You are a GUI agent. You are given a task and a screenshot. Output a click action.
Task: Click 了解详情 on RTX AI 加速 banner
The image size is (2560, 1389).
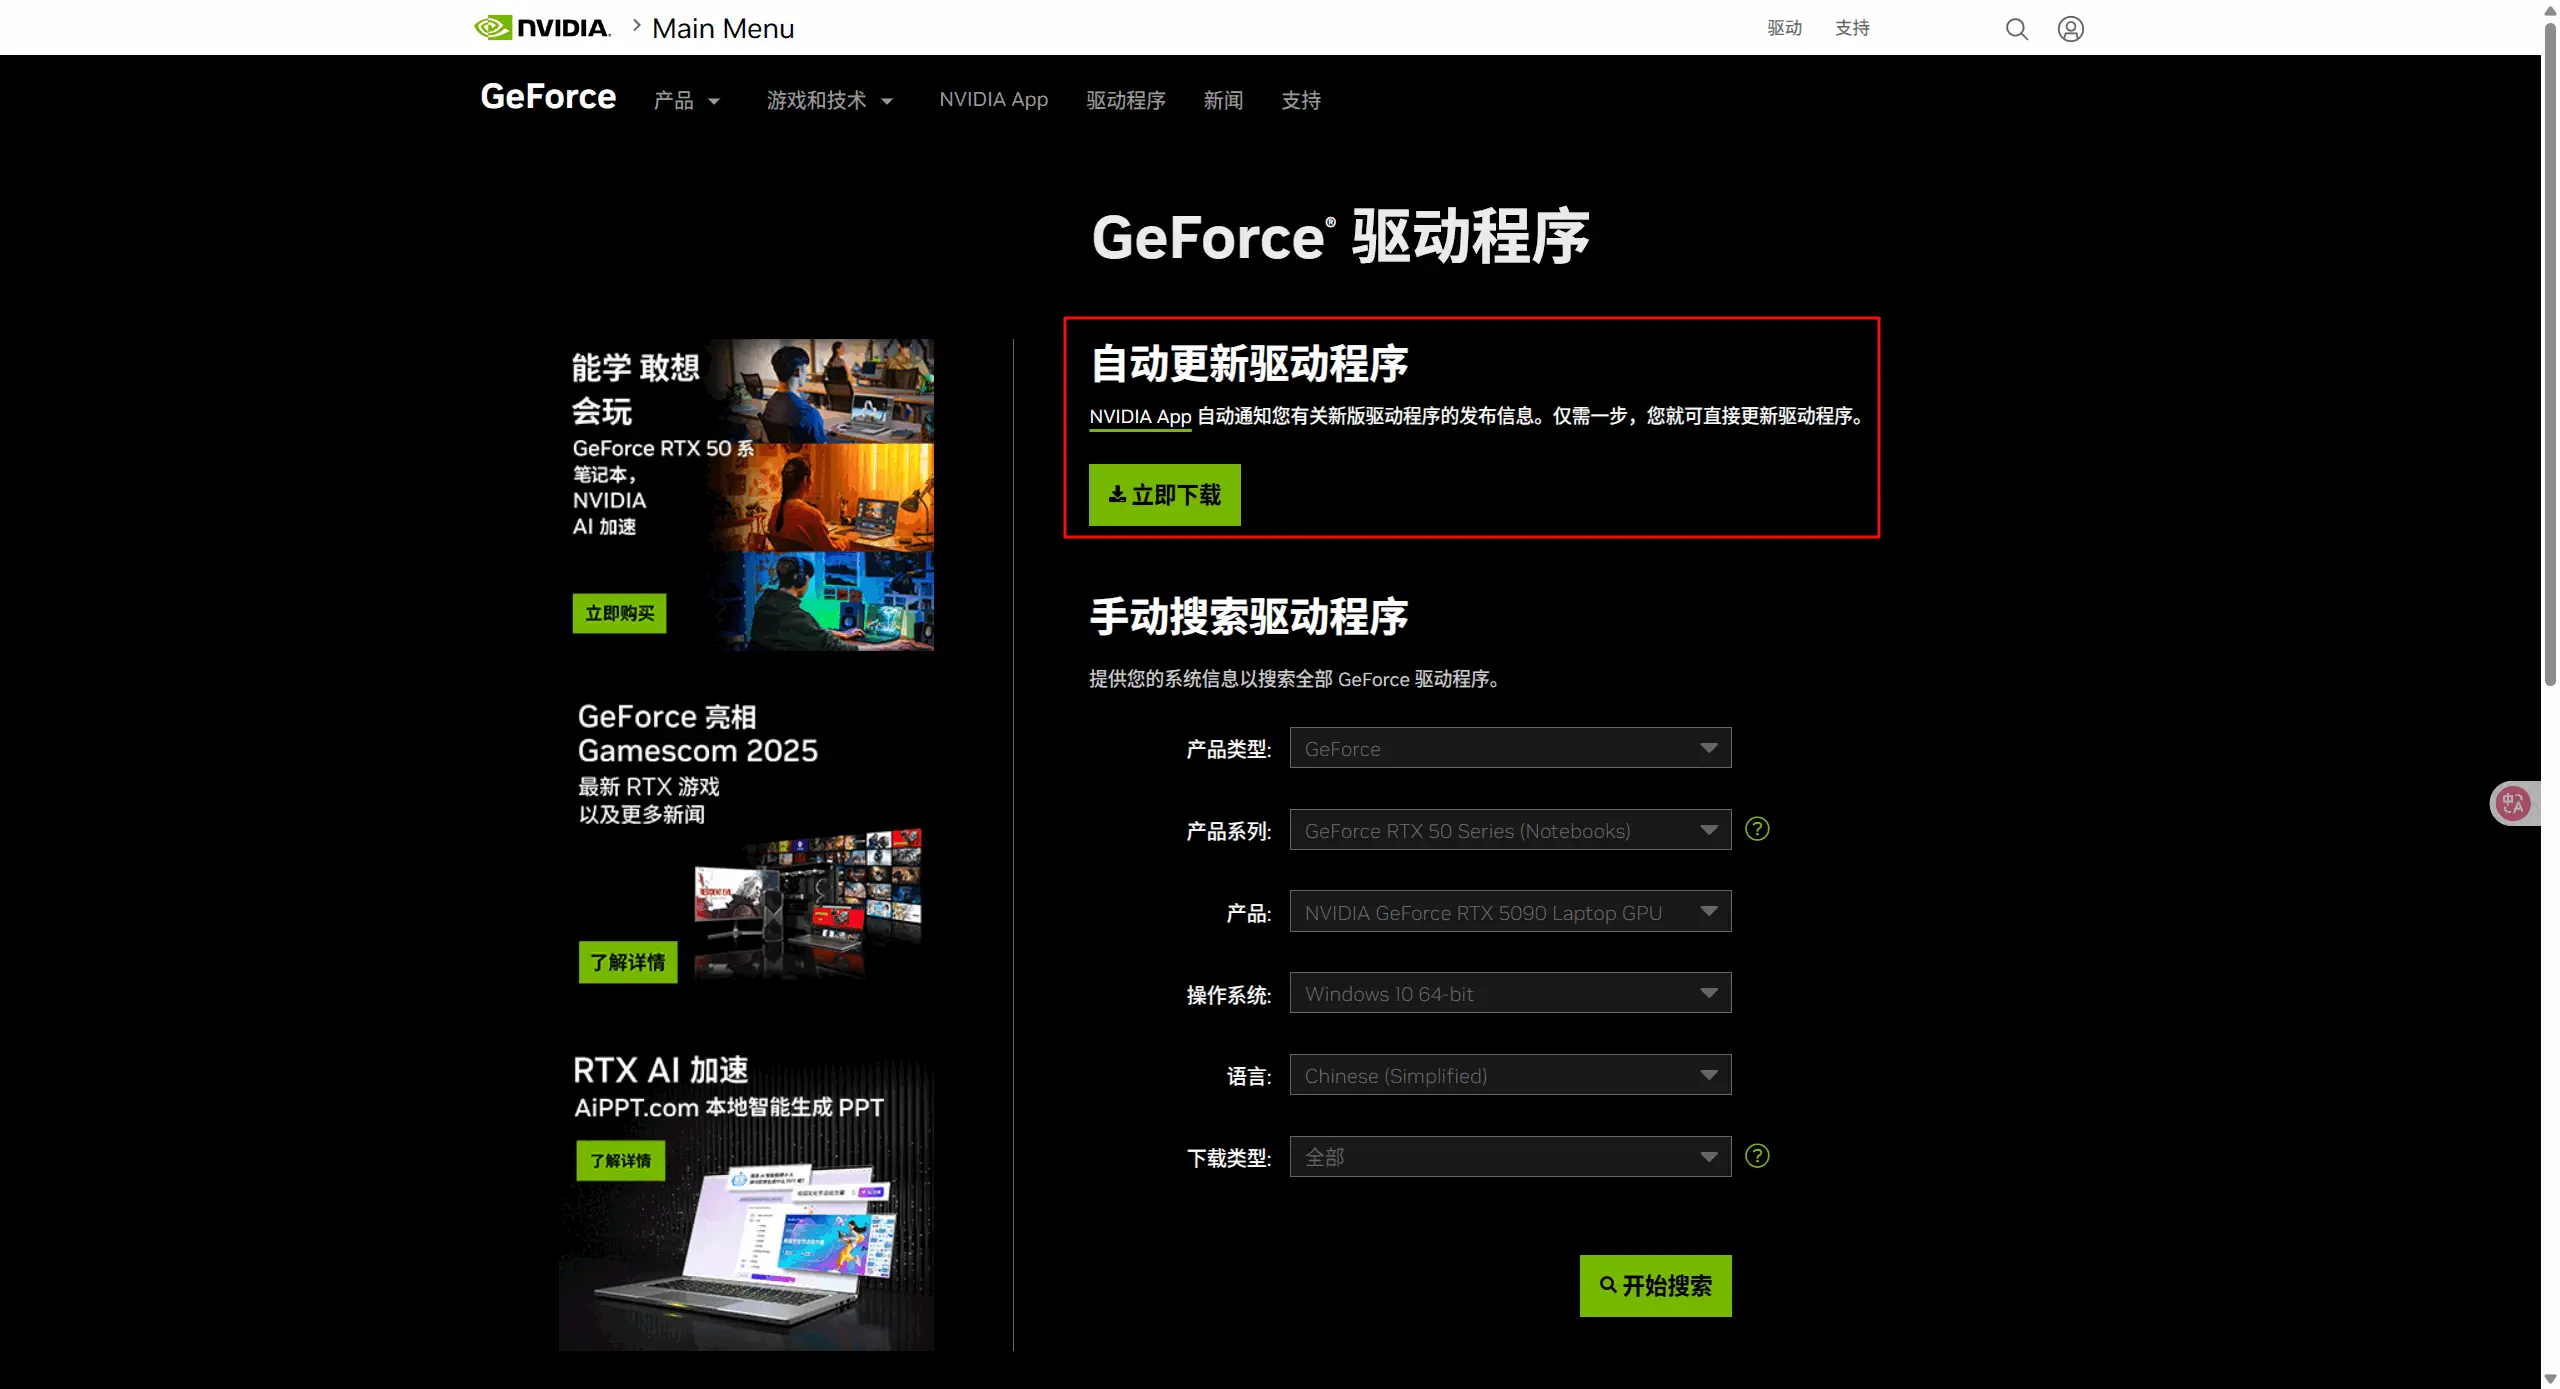click(x=620, y=1161)
